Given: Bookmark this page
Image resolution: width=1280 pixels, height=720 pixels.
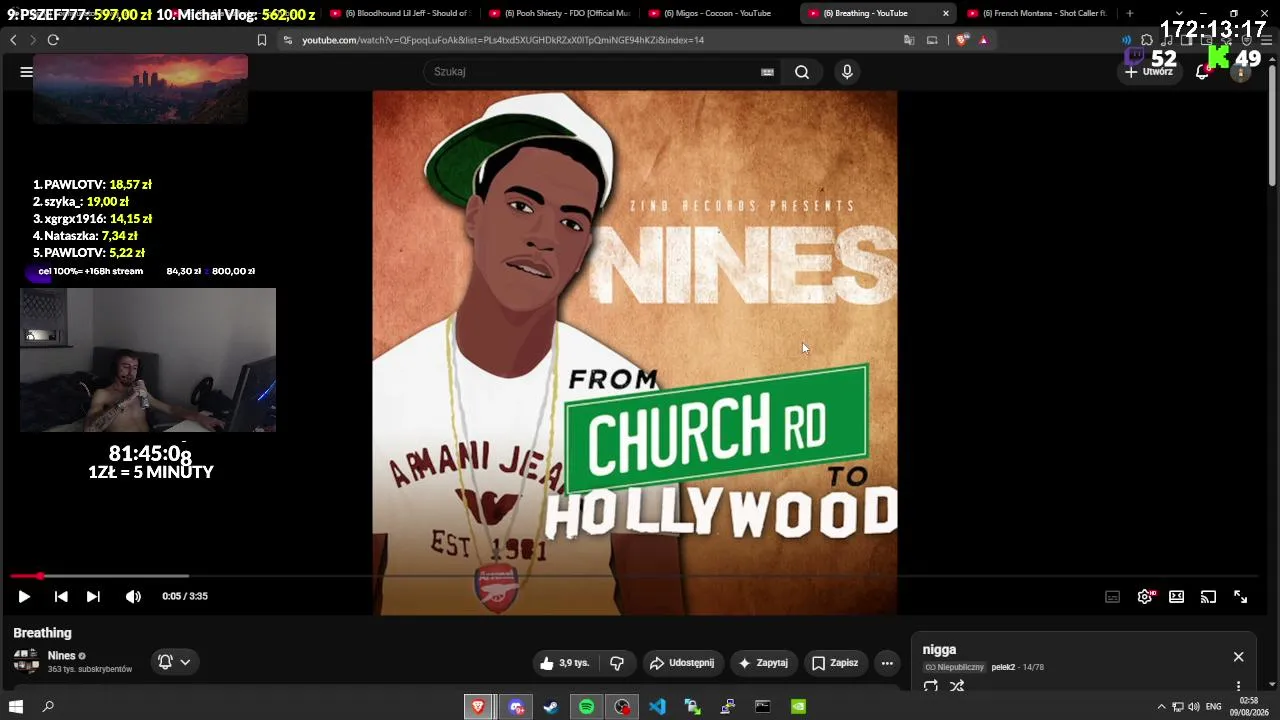Looking at the screenshot, I should [262, 40].
